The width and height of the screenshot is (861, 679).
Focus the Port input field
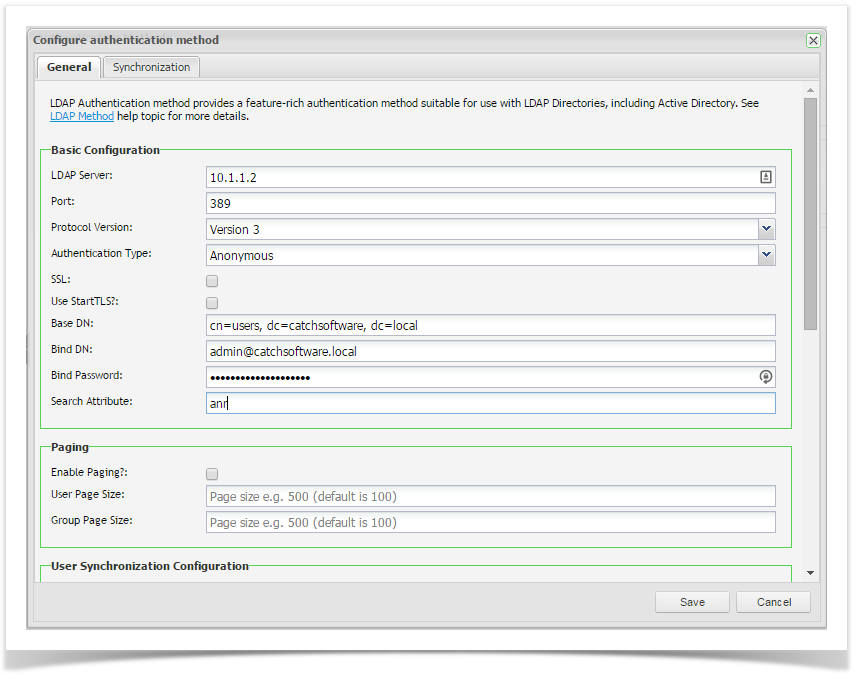[x=490, y=203]
